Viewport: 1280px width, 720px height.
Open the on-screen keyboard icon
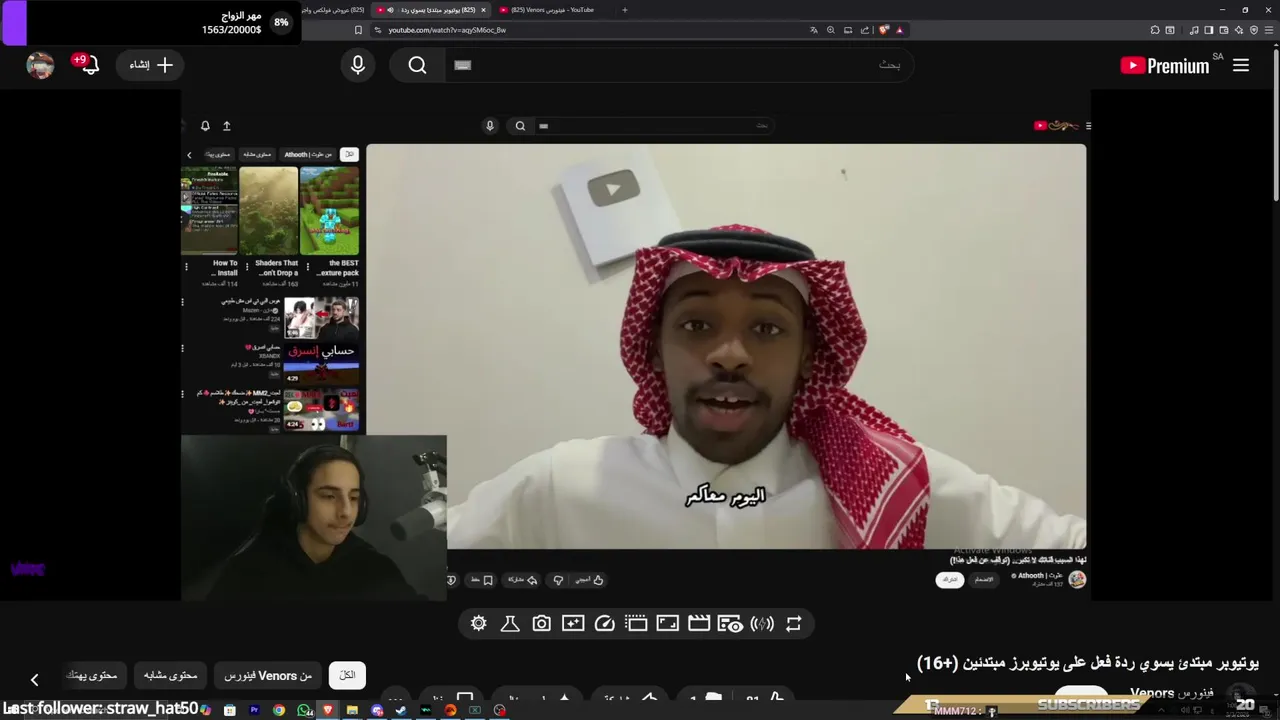(x=462, y=65)
